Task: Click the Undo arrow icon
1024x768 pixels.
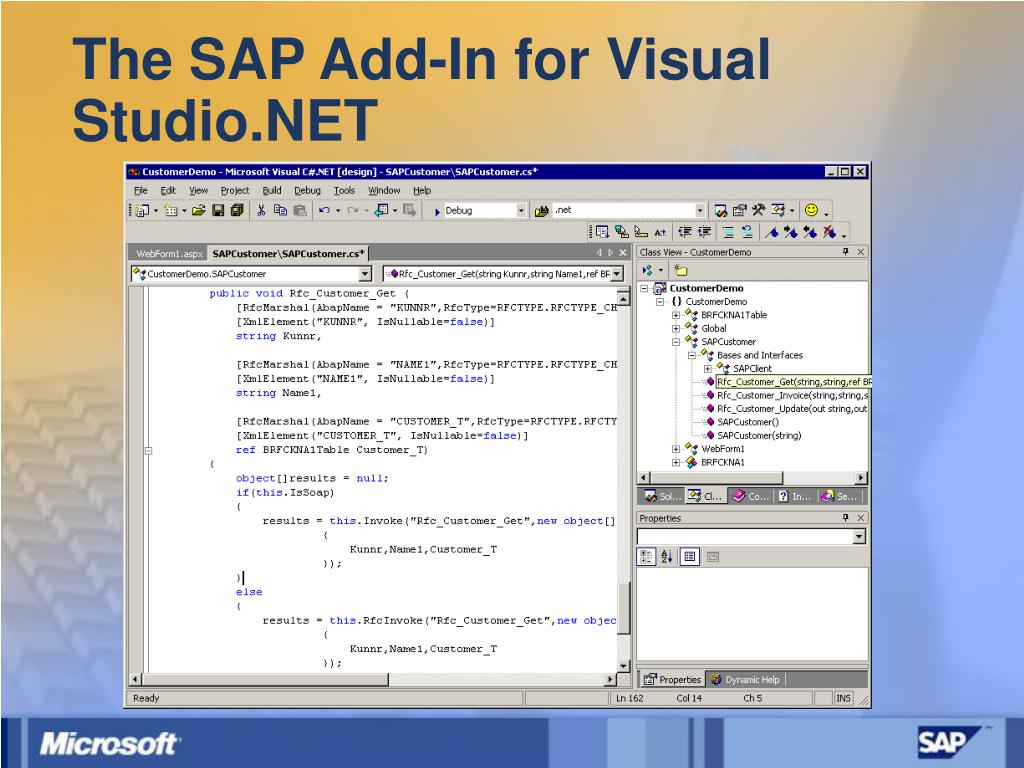Action: [324, 211]
